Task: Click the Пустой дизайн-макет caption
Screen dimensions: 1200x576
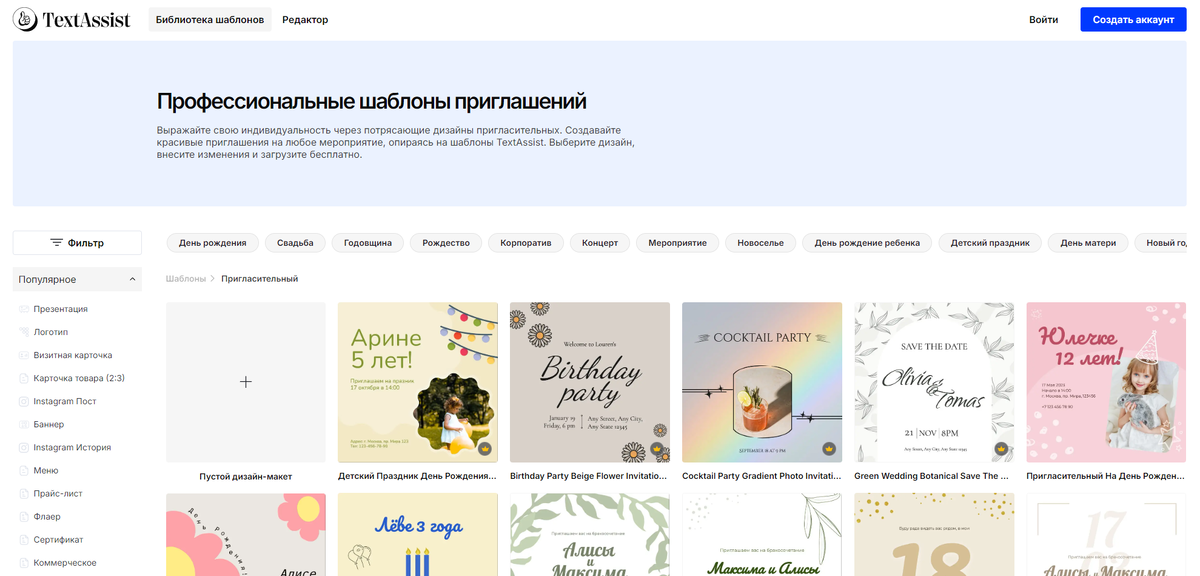Action: coord(246,477)
